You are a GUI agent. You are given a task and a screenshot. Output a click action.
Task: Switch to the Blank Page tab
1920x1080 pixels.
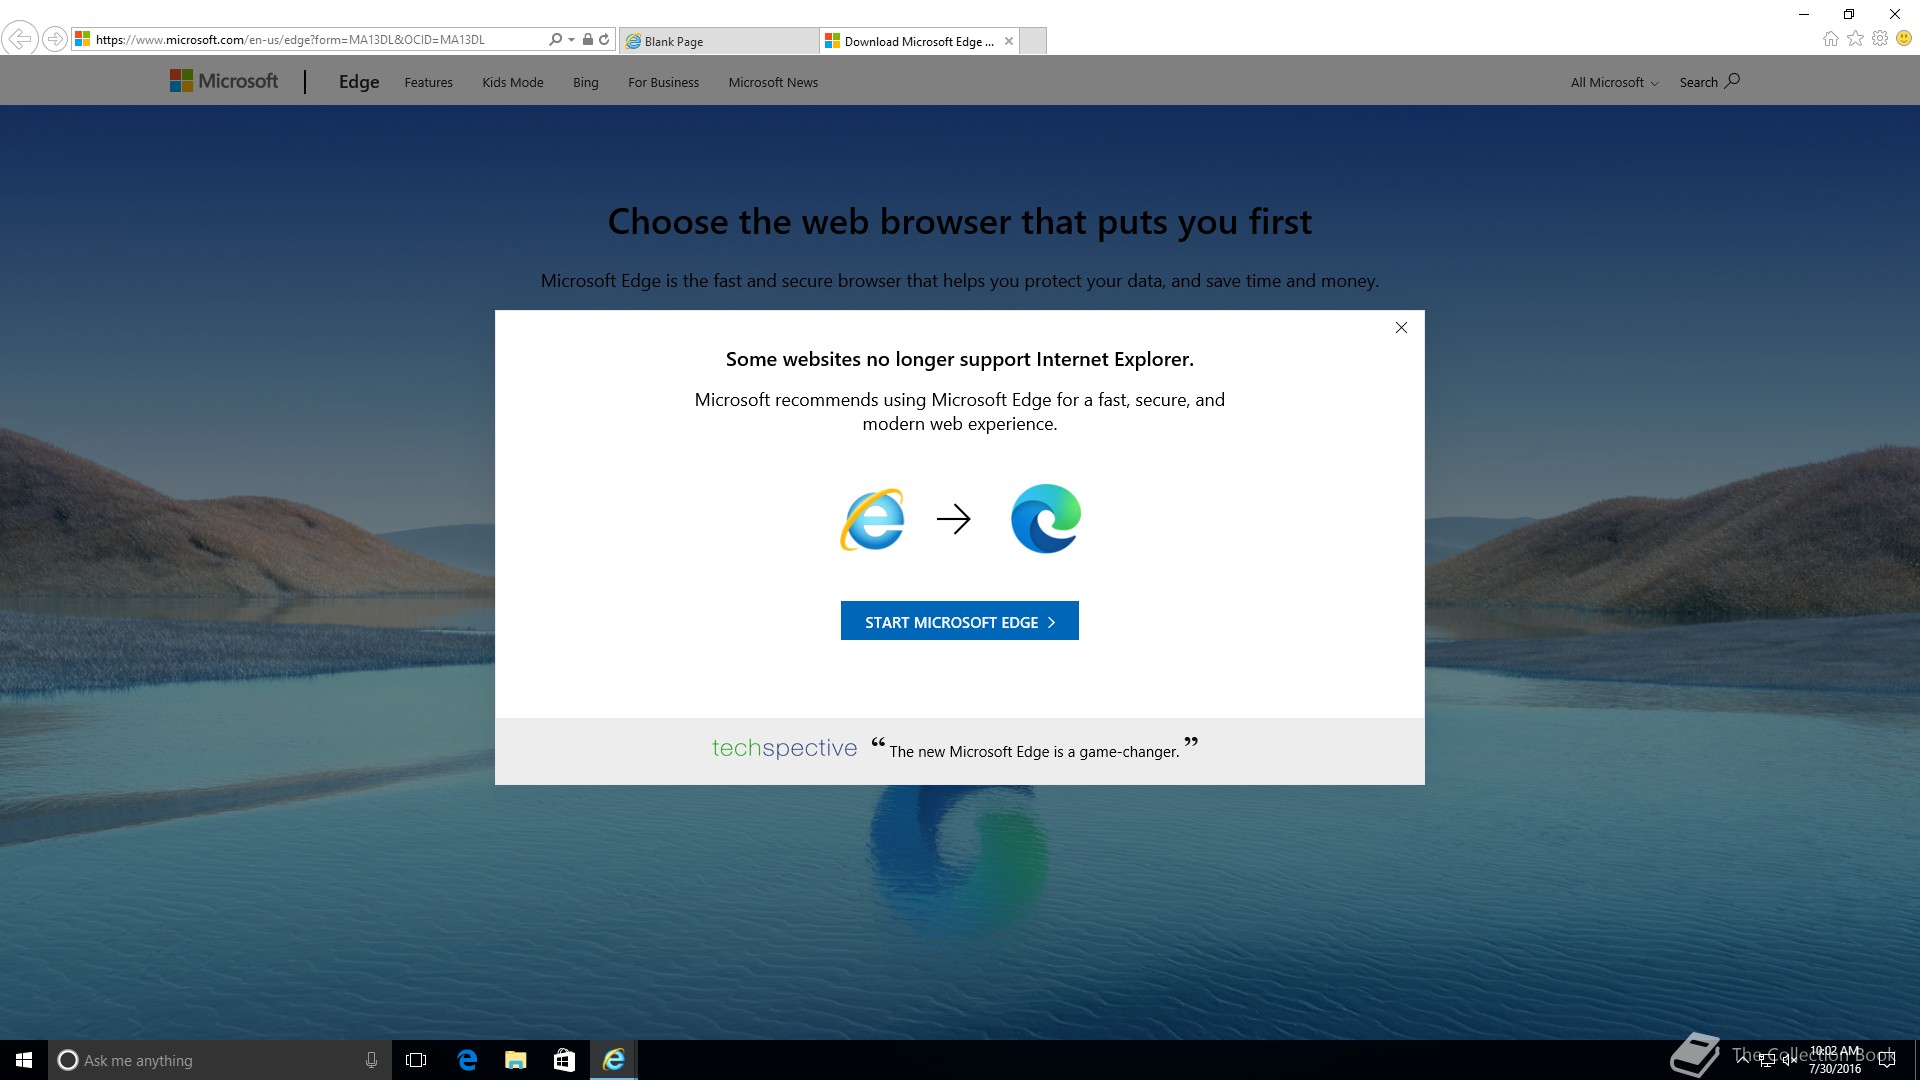pyautogui.click(x=718, y=41)
